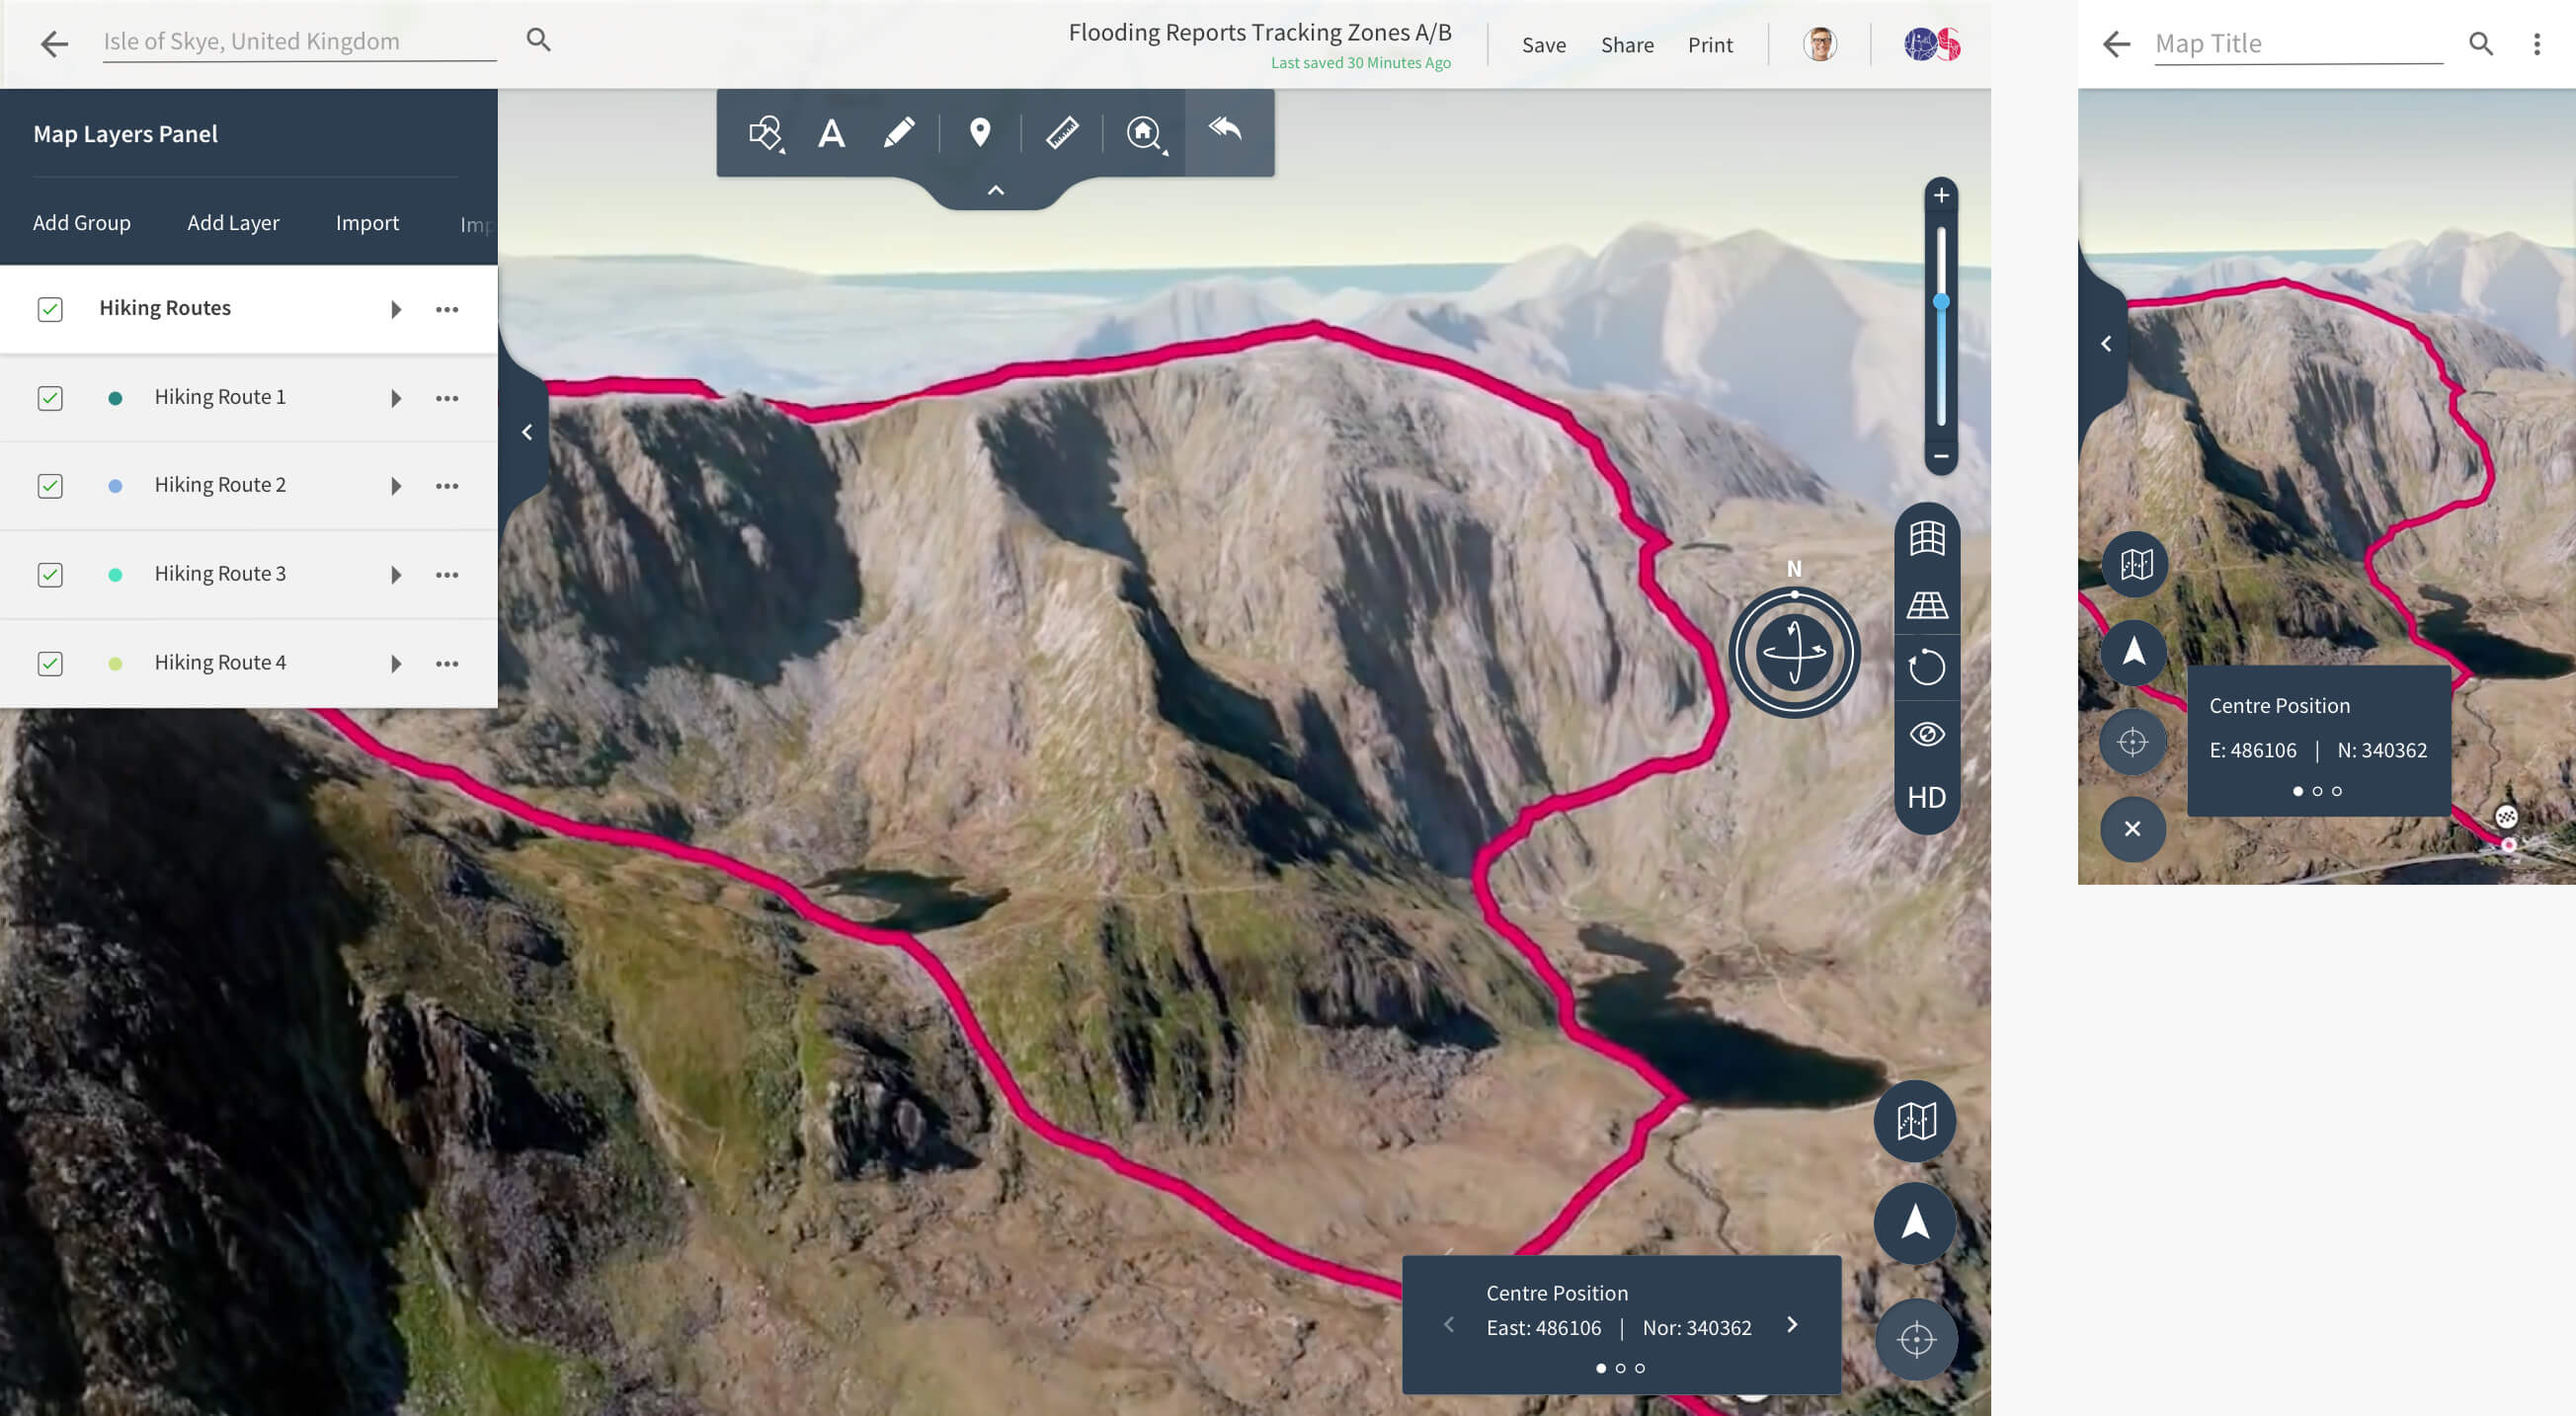Click the search icon in mobile panel
The height and width of the screenshot is (1416, 2576).
(2480, 44)
